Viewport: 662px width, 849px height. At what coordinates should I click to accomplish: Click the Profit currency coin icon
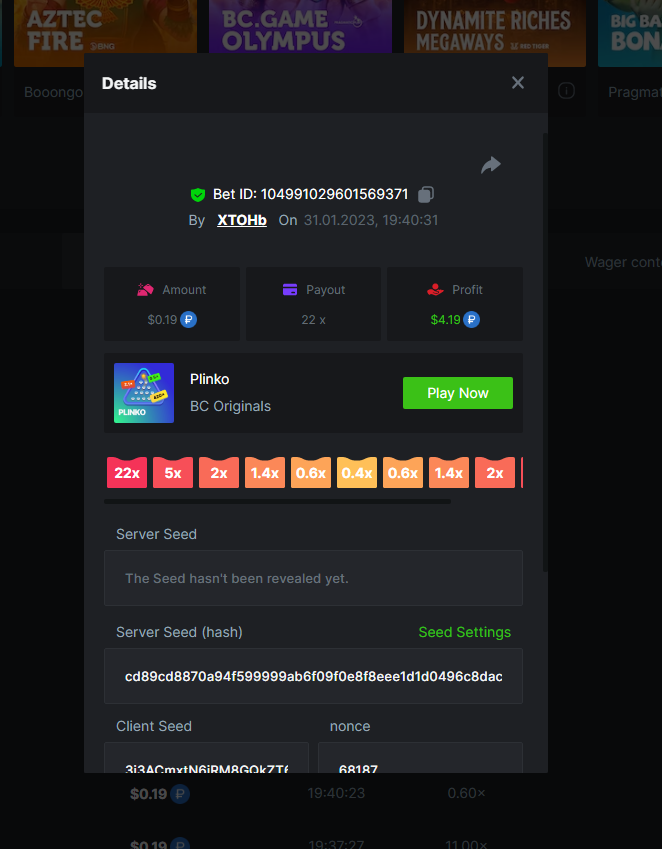click(472, 320)
